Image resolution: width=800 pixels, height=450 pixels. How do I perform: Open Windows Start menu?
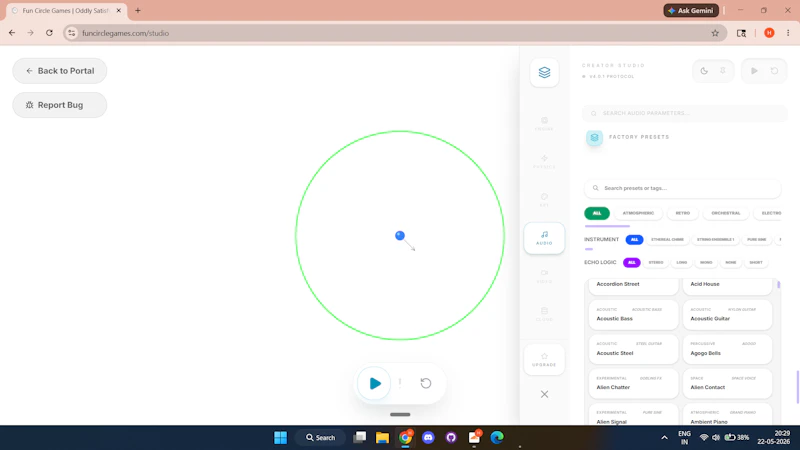point(281,438)
